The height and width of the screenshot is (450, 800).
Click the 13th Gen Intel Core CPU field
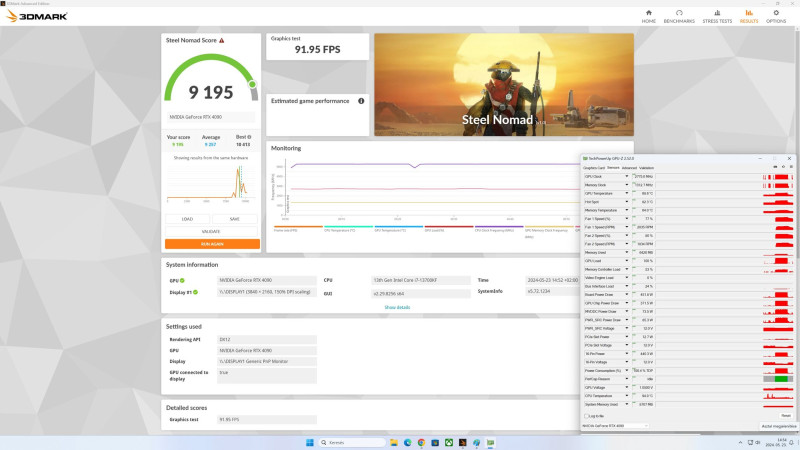421,280
